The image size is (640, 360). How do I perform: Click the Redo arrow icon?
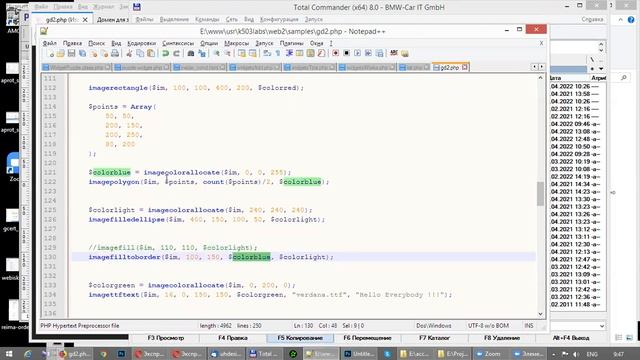coord(176,53)
